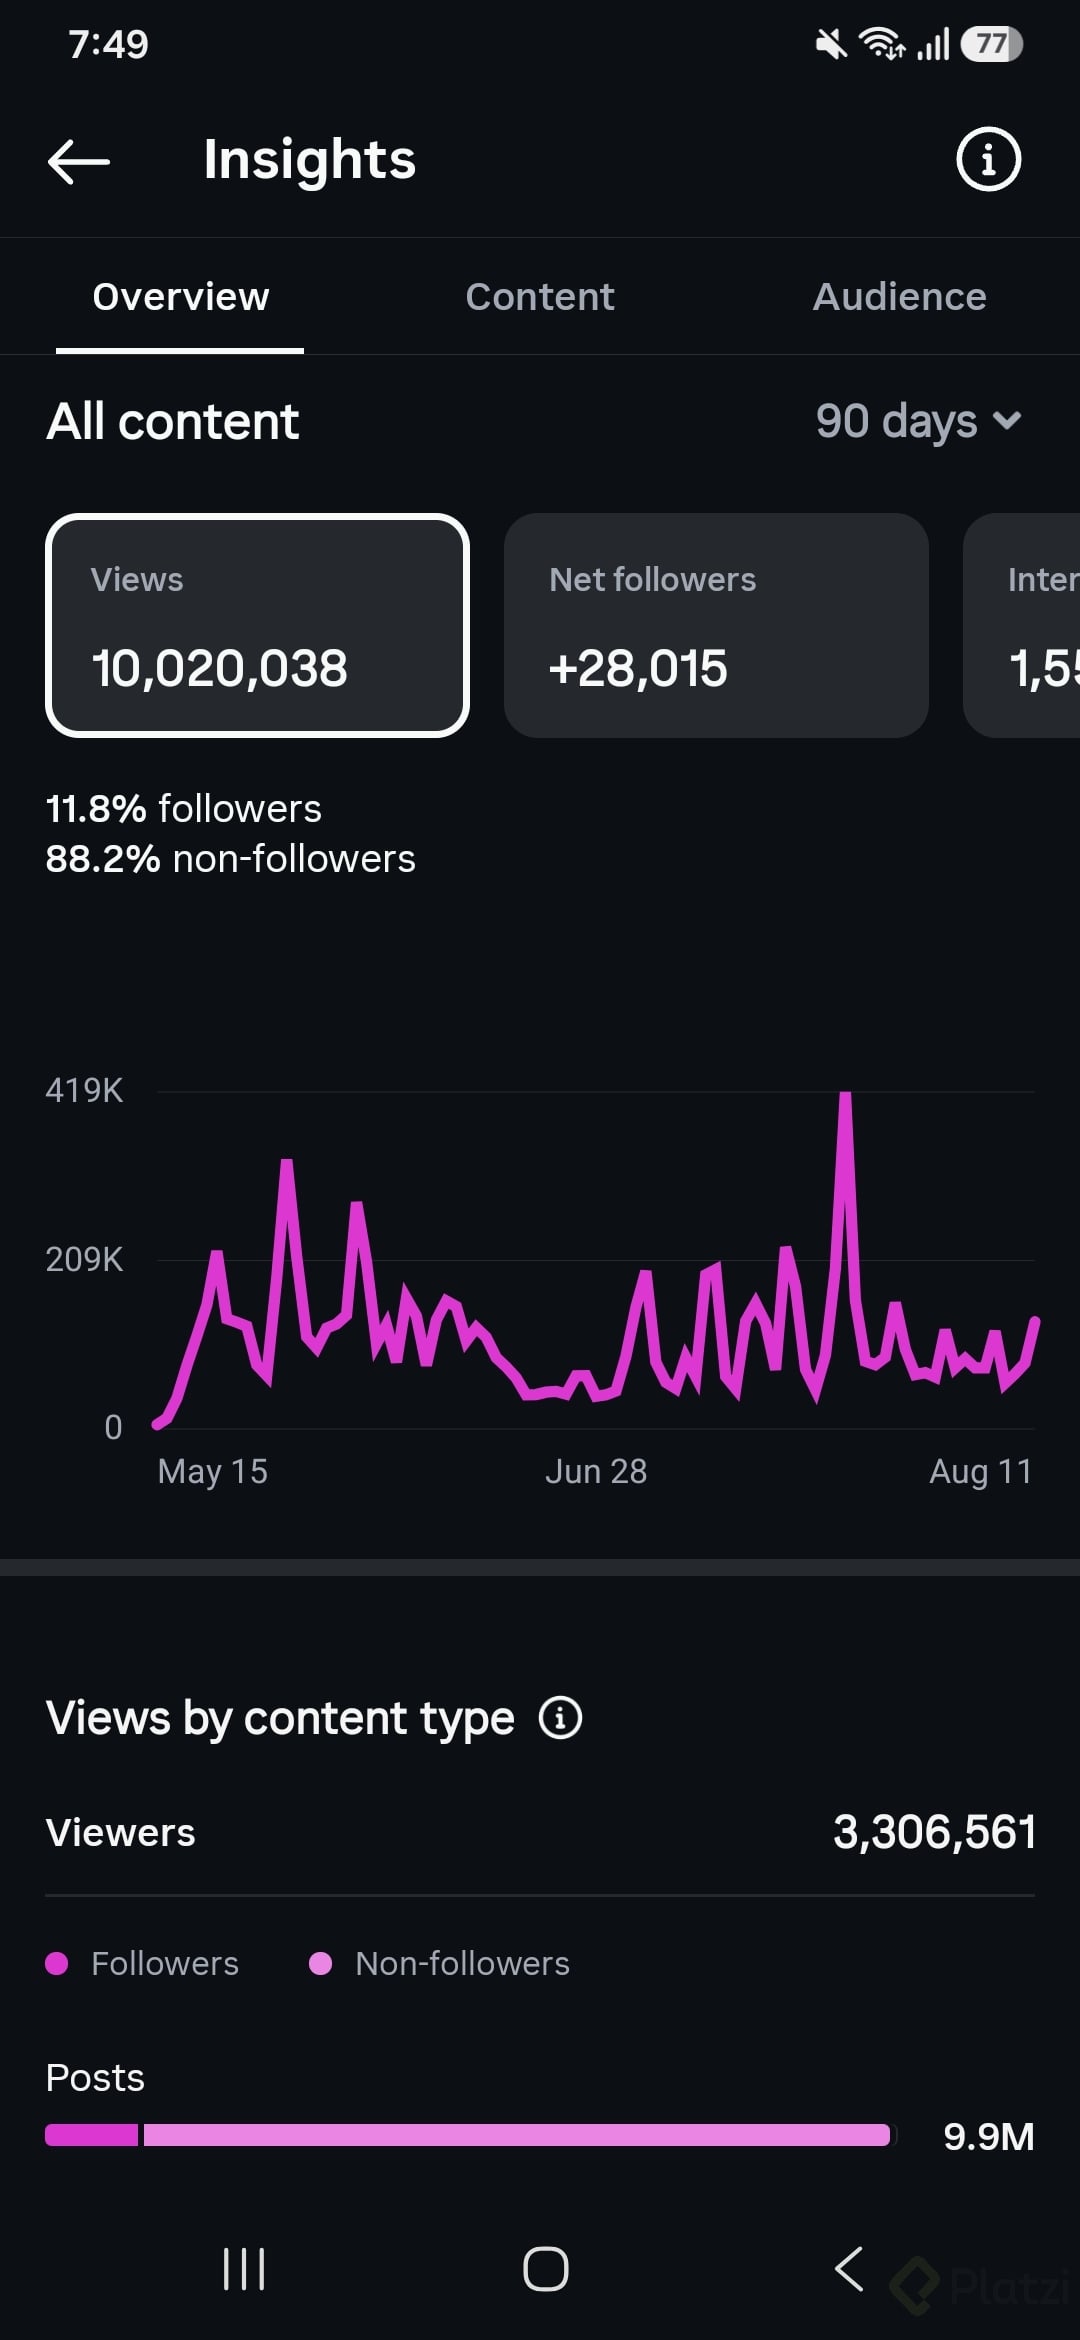The image size is (1080, 2340).
Task: Switch to the Content tab
Action: (540, 297)
